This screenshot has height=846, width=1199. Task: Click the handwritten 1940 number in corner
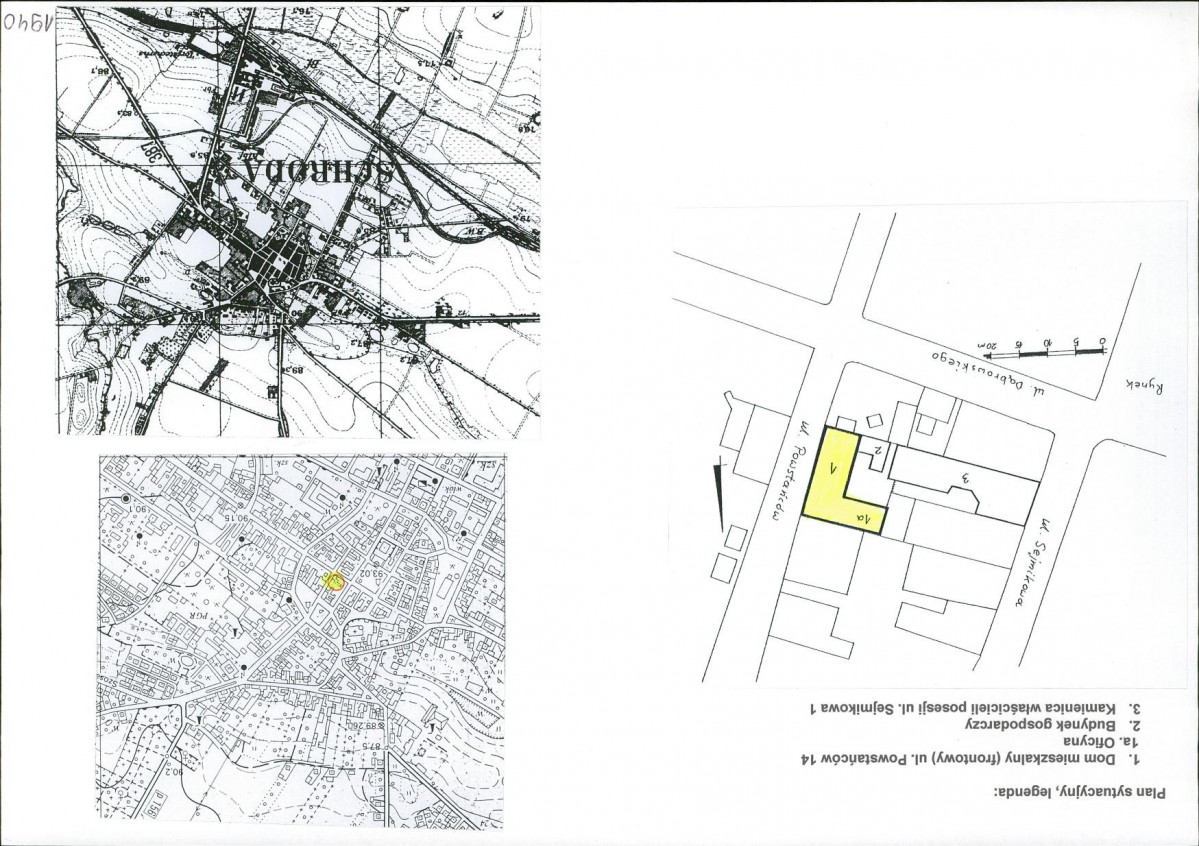pos(28,21)
